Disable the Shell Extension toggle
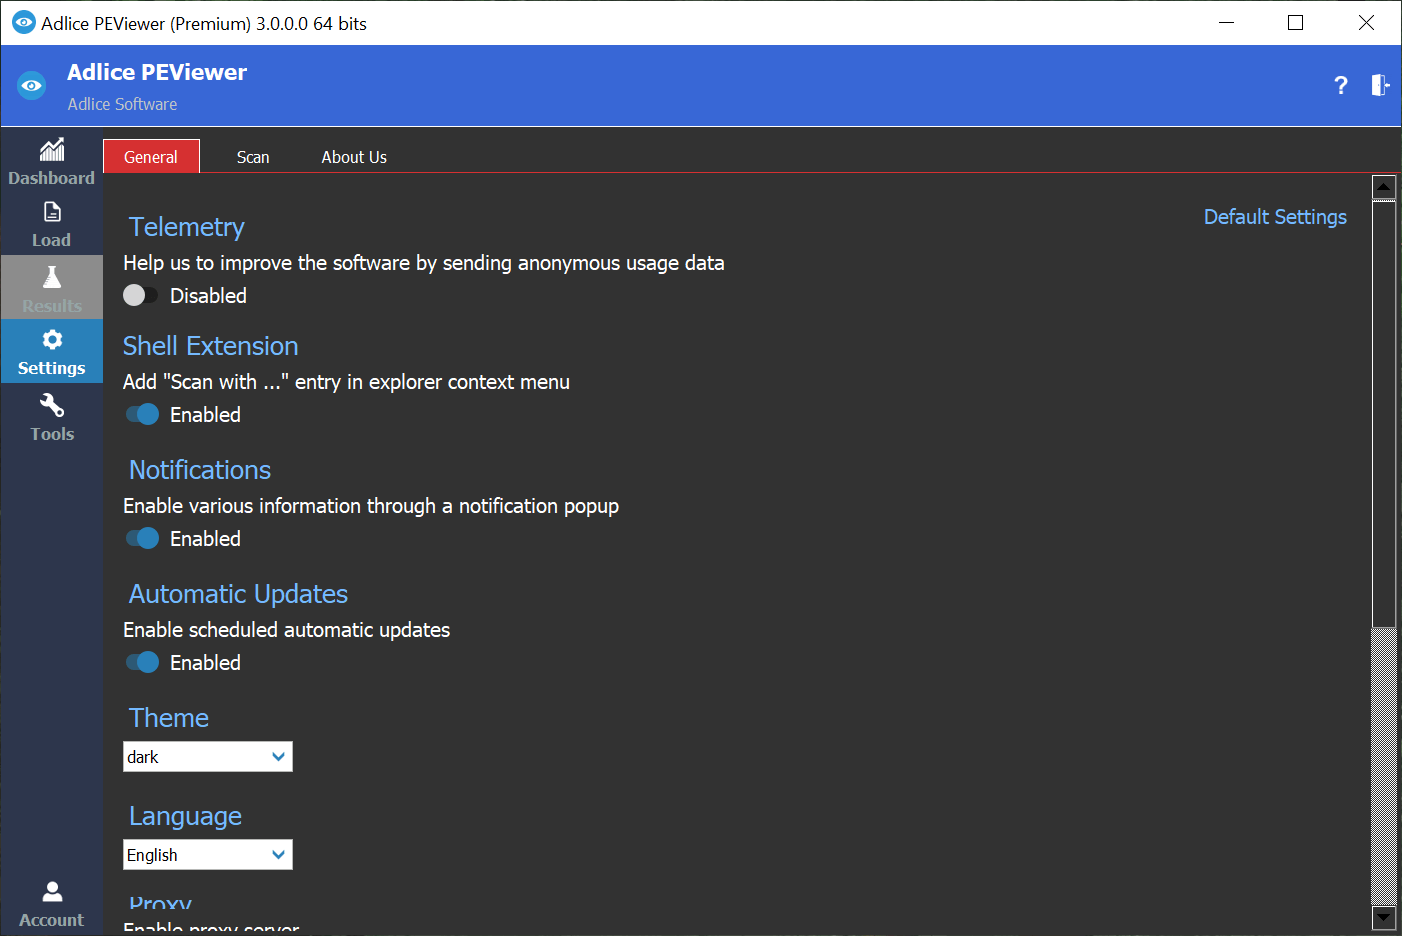The image size is (1402, 936). point(142,415)
